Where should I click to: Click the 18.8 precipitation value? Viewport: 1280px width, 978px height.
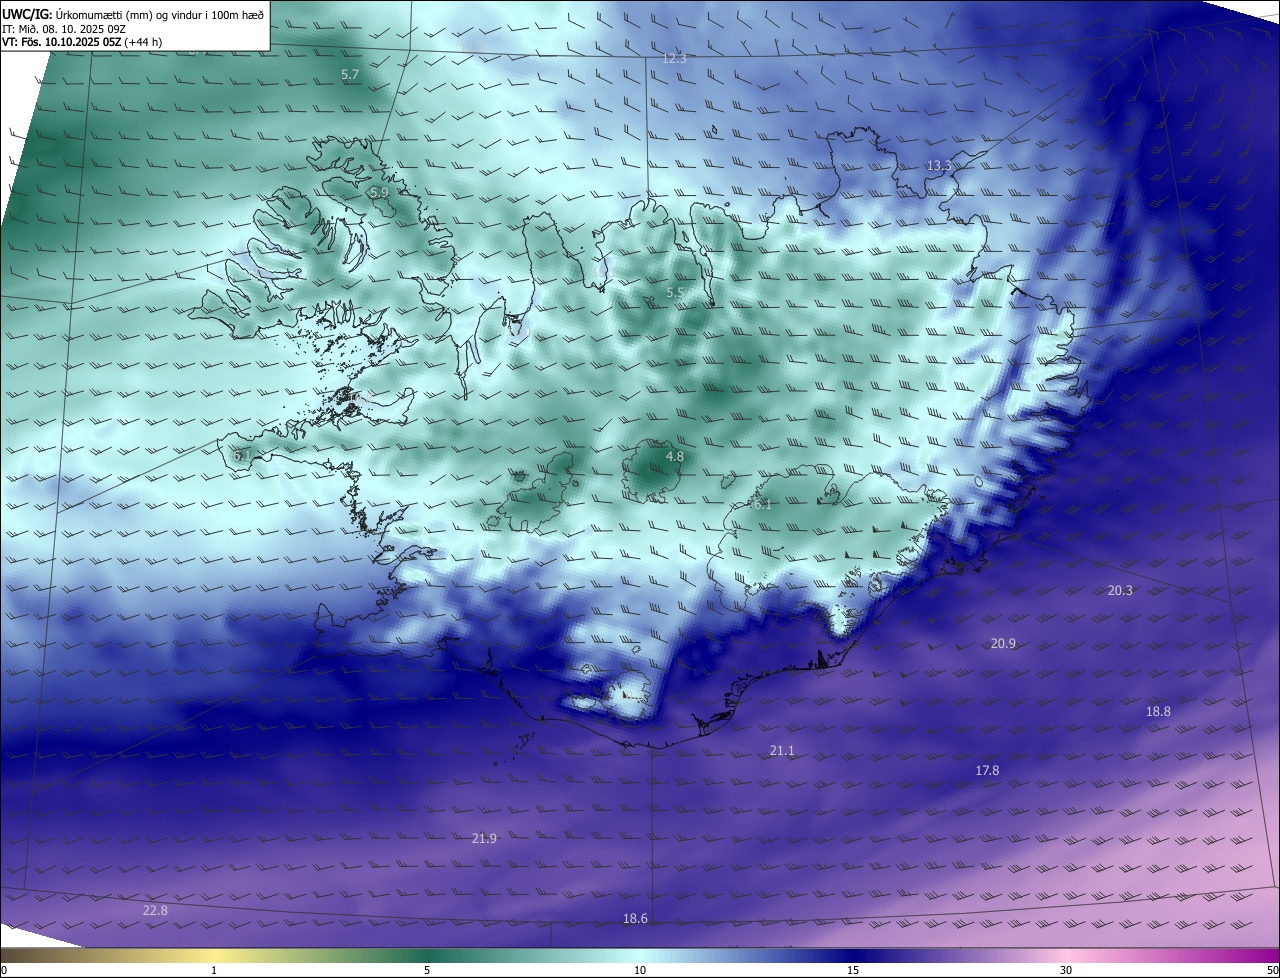coord(1158,712)
